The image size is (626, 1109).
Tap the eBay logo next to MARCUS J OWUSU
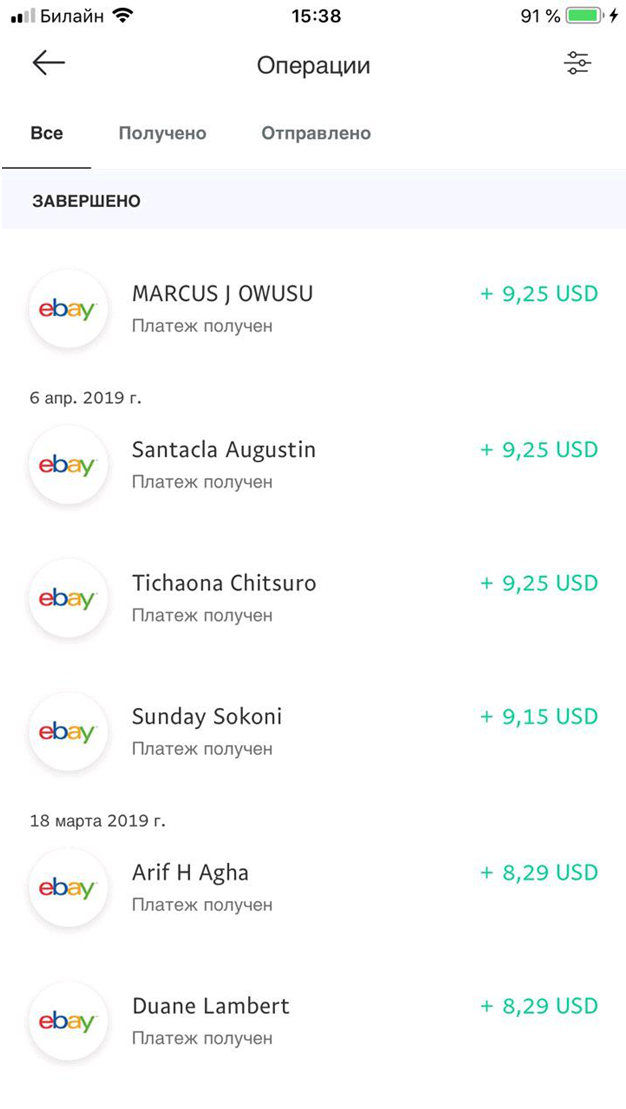point(68,308)
